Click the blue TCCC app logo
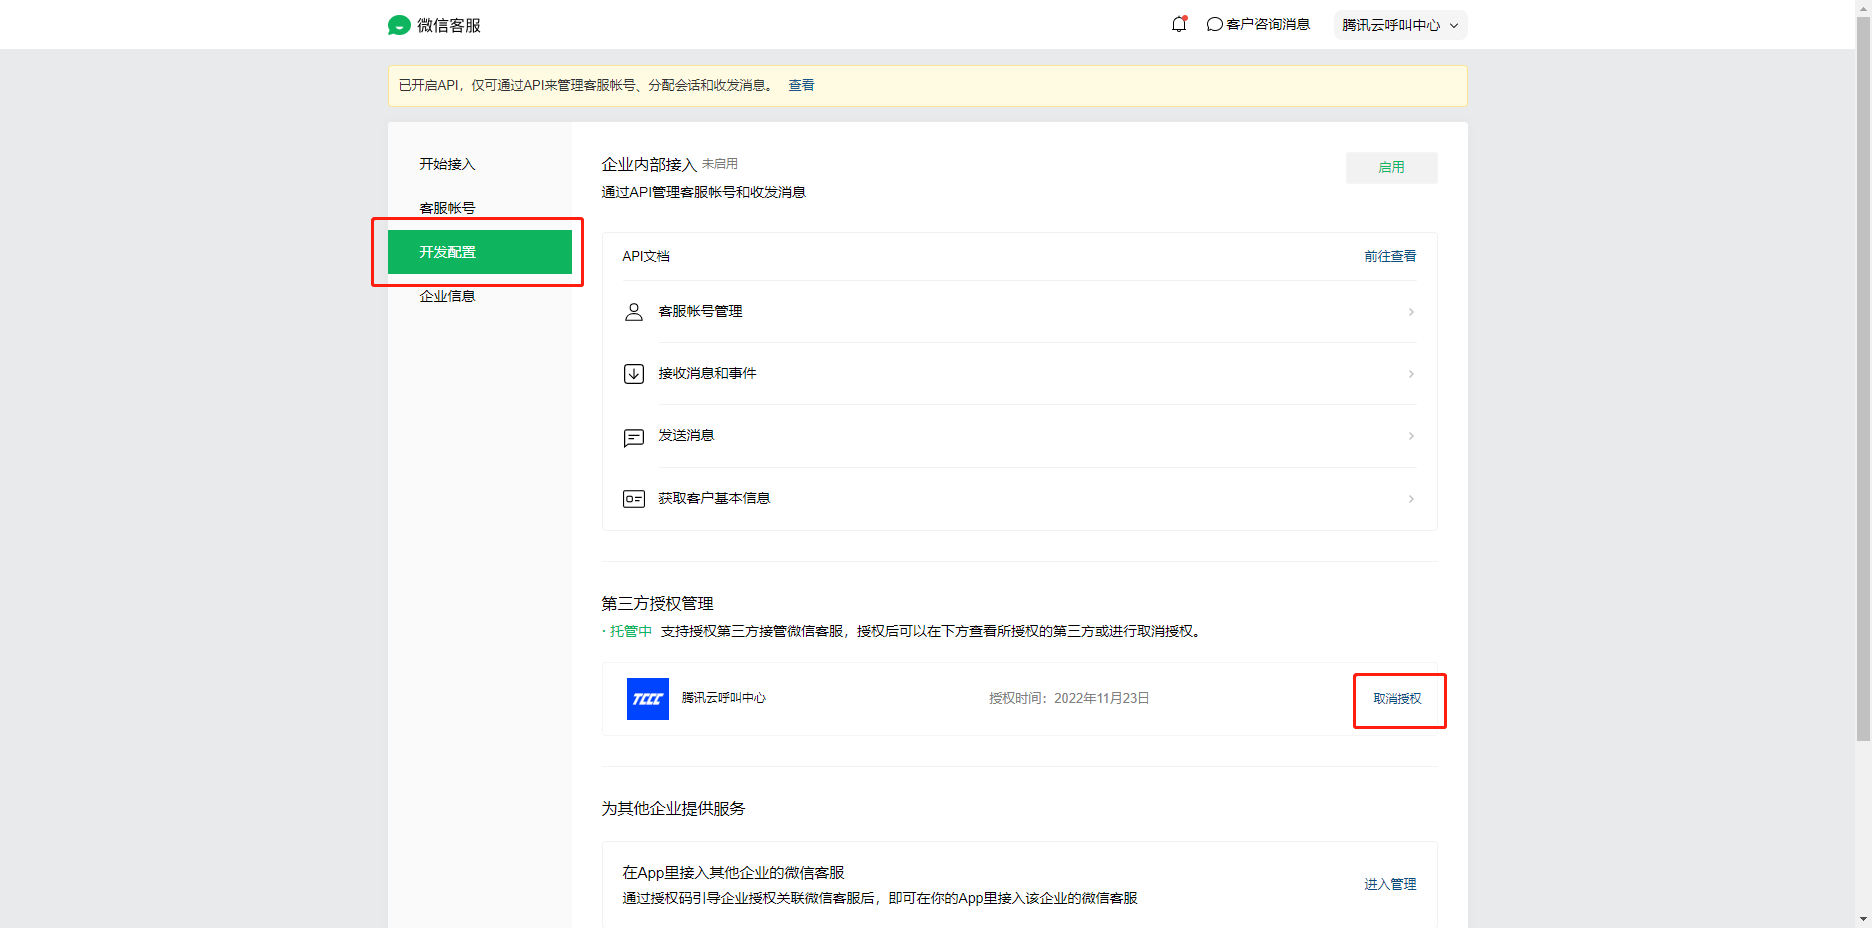1872x928 pixels. click(648, 699)
